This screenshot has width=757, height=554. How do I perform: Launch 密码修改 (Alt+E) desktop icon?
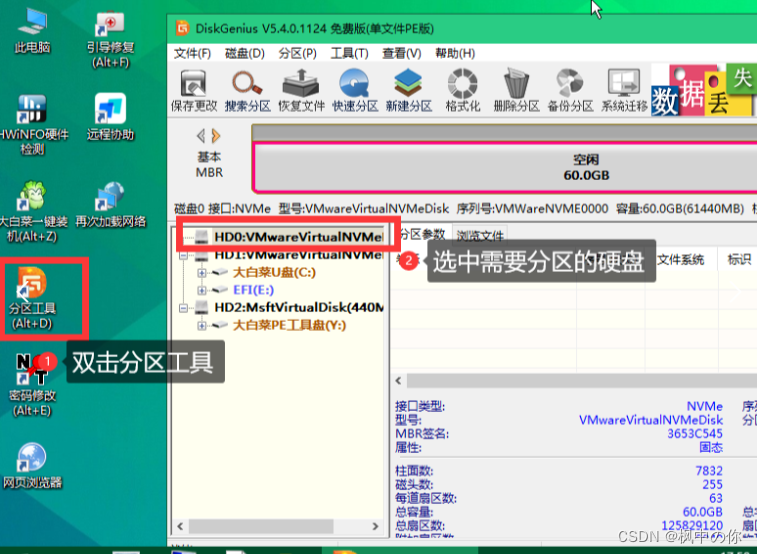click(x=32, y=385)
